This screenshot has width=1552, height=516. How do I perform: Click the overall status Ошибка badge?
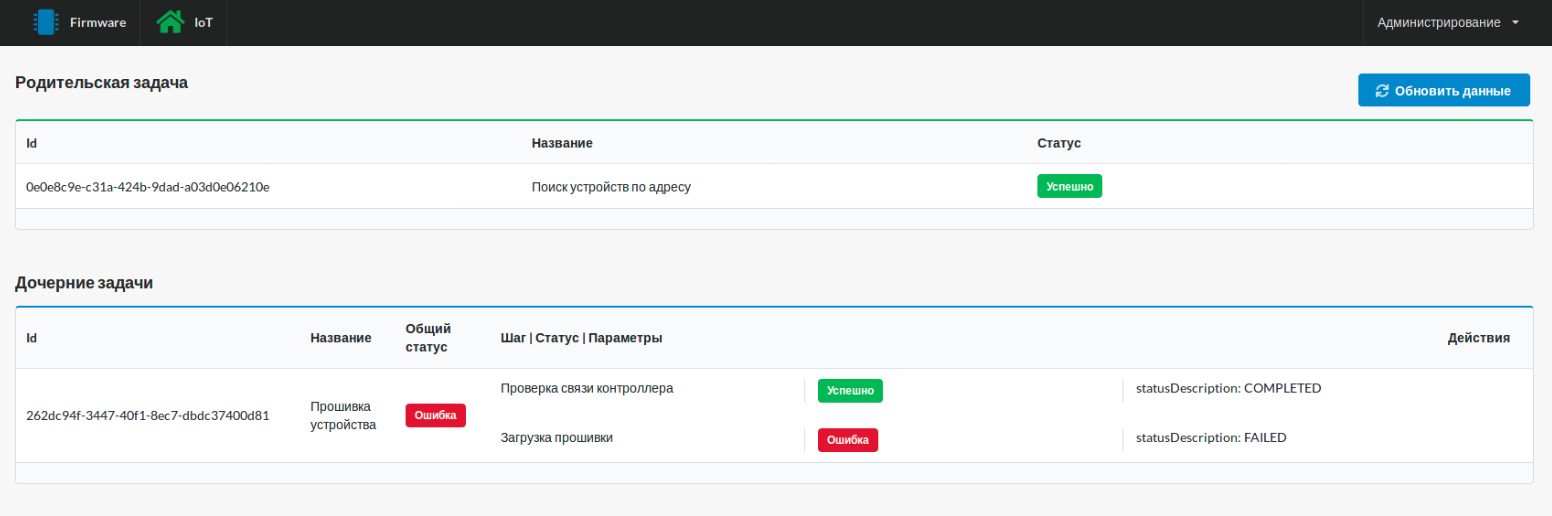435,415
